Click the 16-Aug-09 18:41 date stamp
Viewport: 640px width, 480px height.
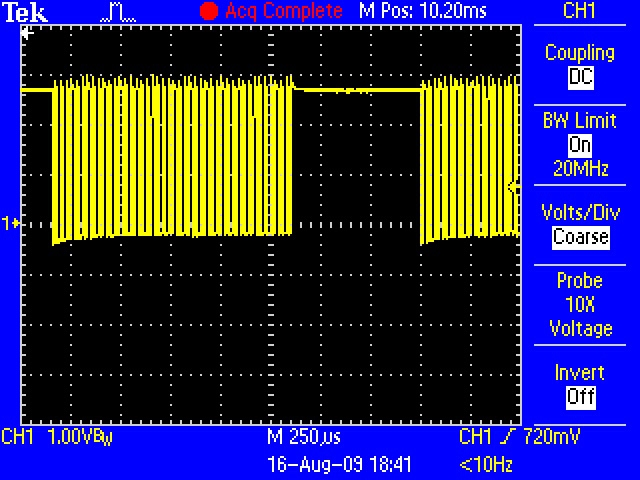(x=339, y=465)
